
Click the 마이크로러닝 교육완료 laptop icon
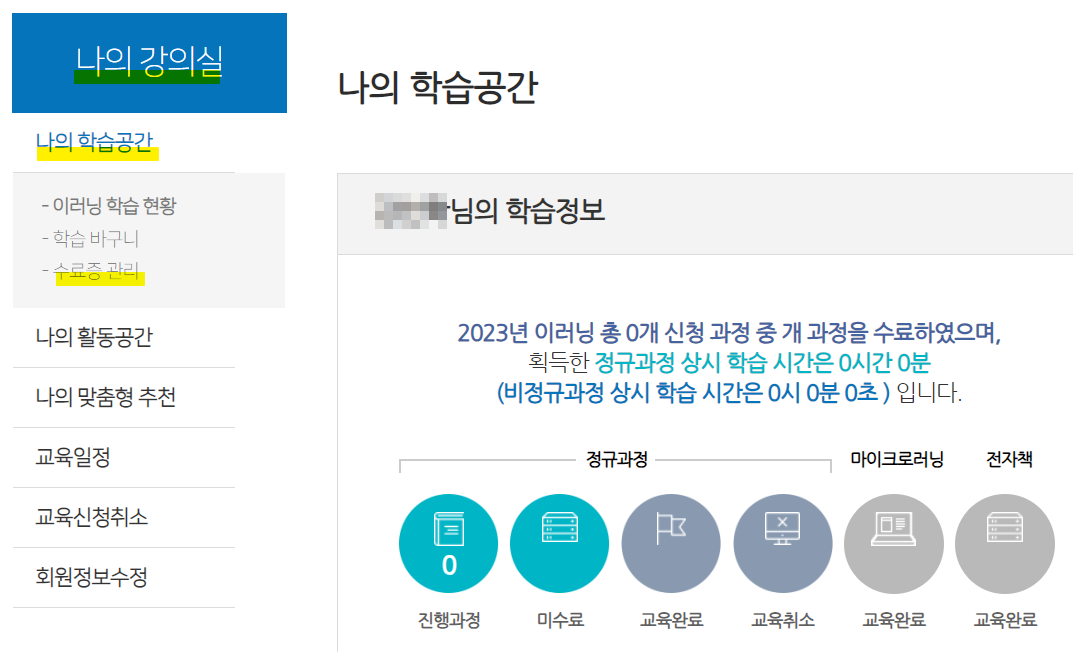tap(894, 543)
